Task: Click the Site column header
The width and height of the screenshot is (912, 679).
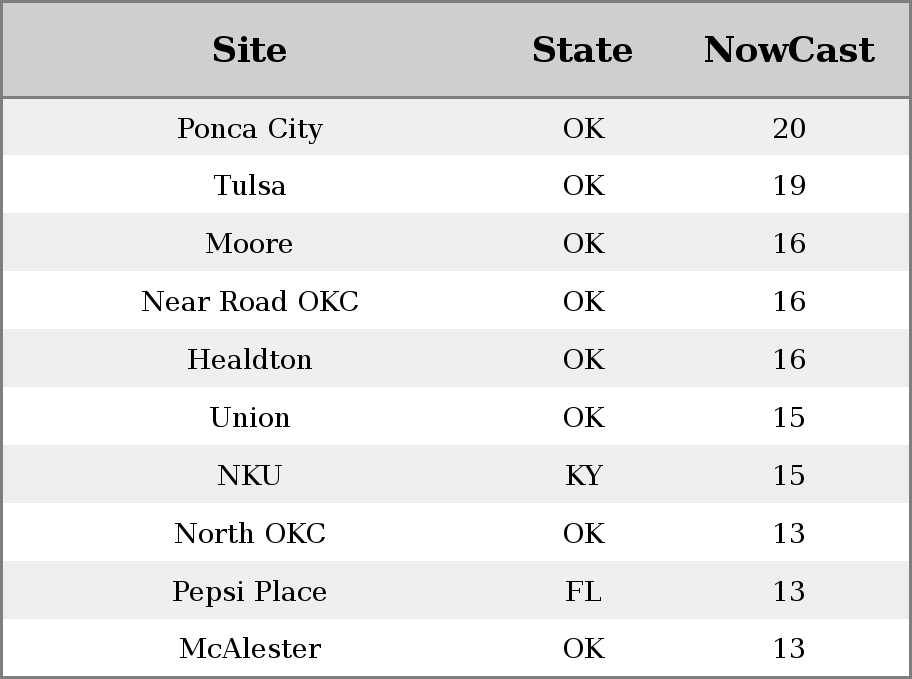Action: (x=250, y=50)
